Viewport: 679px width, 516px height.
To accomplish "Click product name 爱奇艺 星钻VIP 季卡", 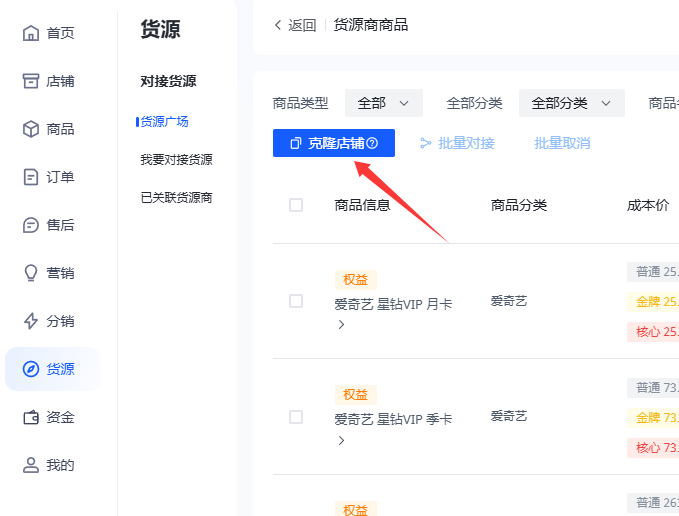I will pos(393,419).
